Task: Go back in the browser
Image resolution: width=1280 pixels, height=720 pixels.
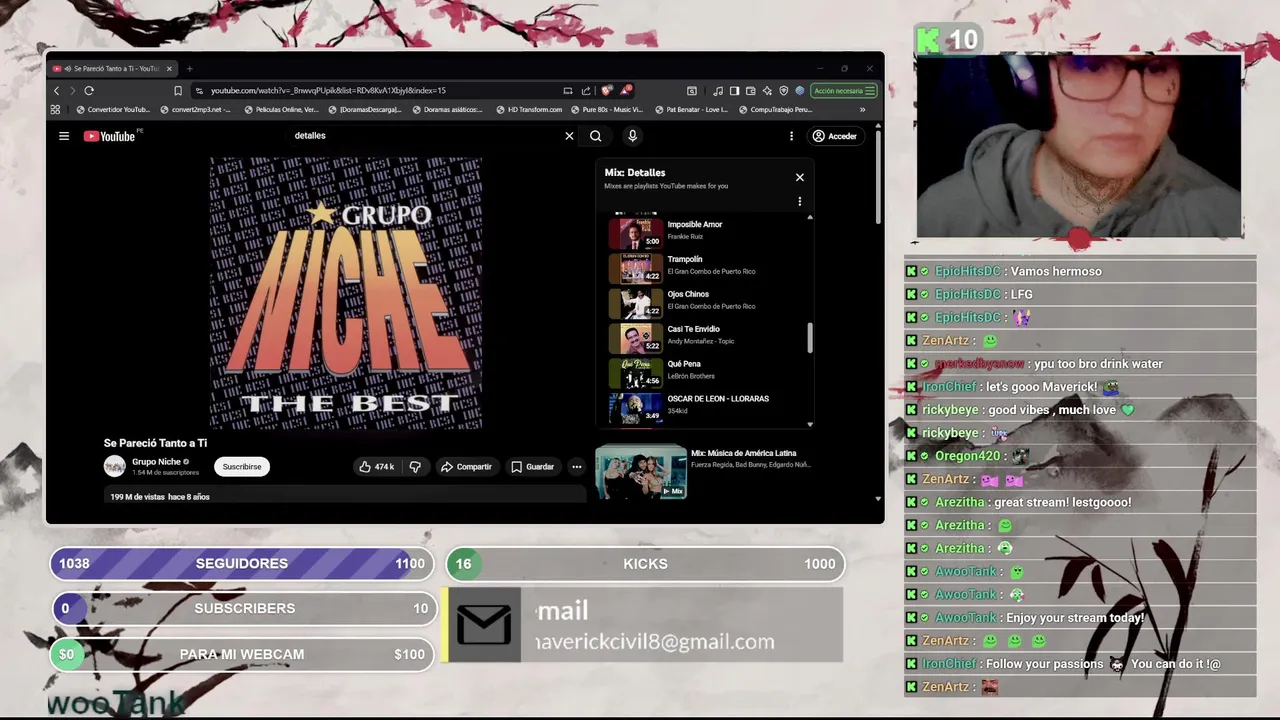Action: pyautogui.click(x=57, y=90)
